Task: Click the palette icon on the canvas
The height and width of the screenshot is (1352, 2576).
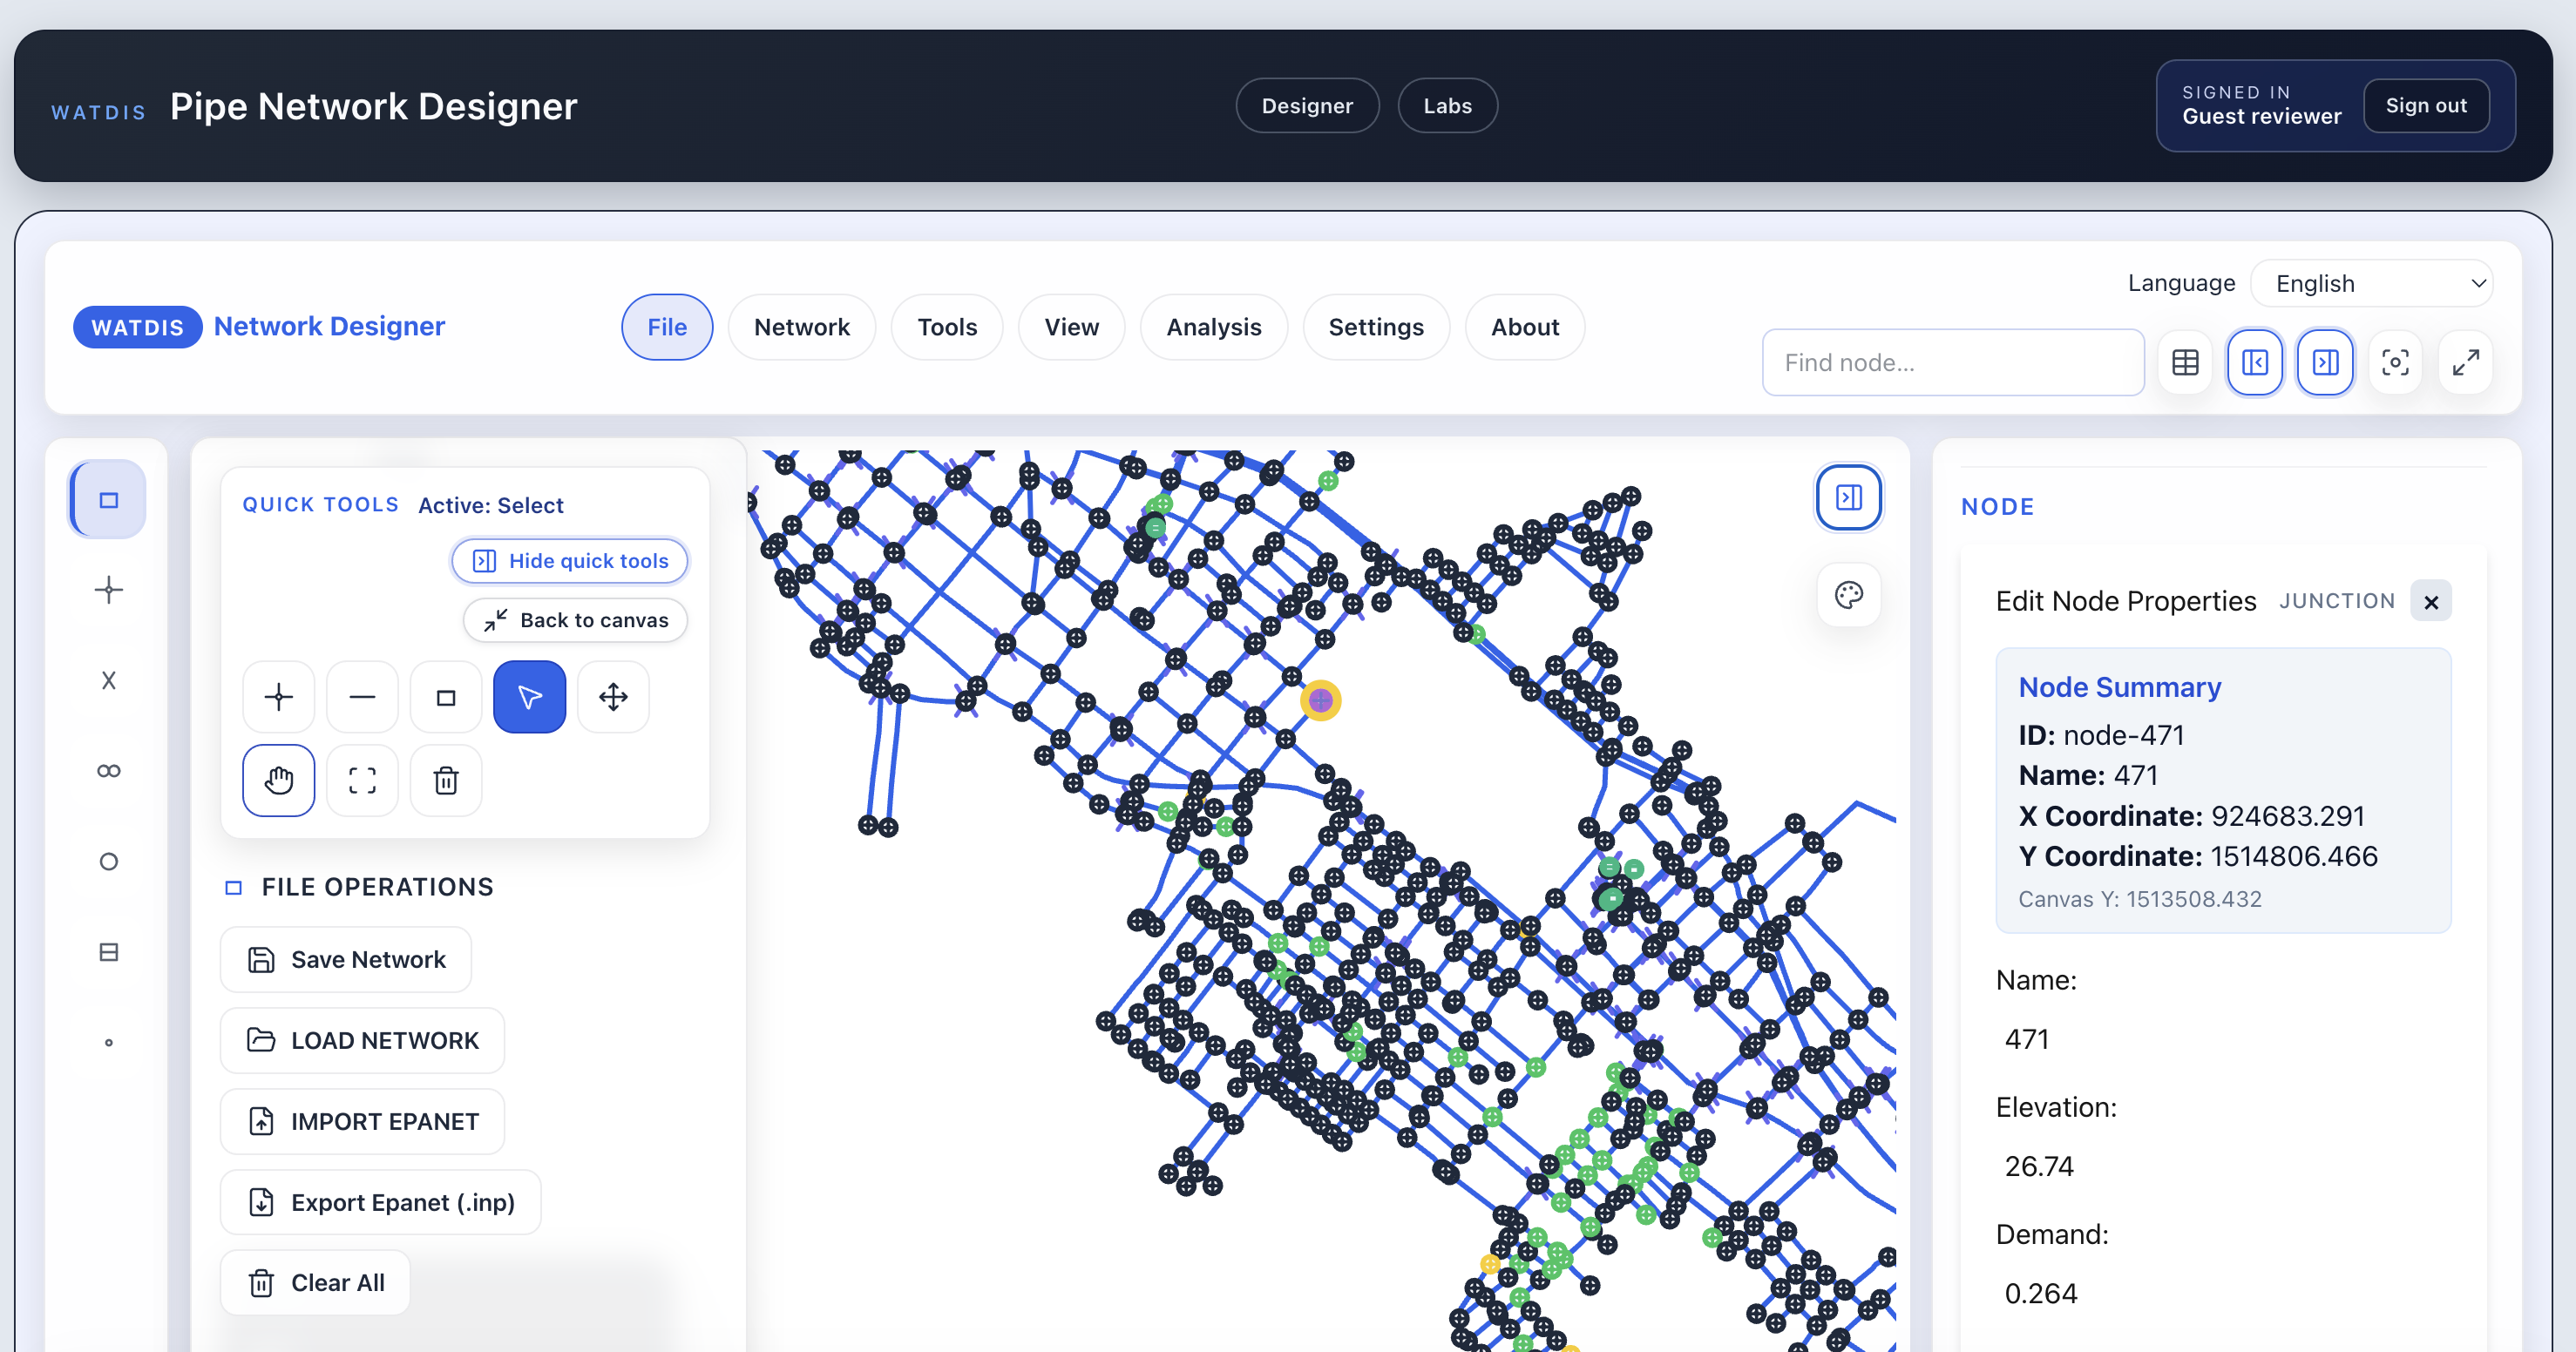Action: [1848, 595]
